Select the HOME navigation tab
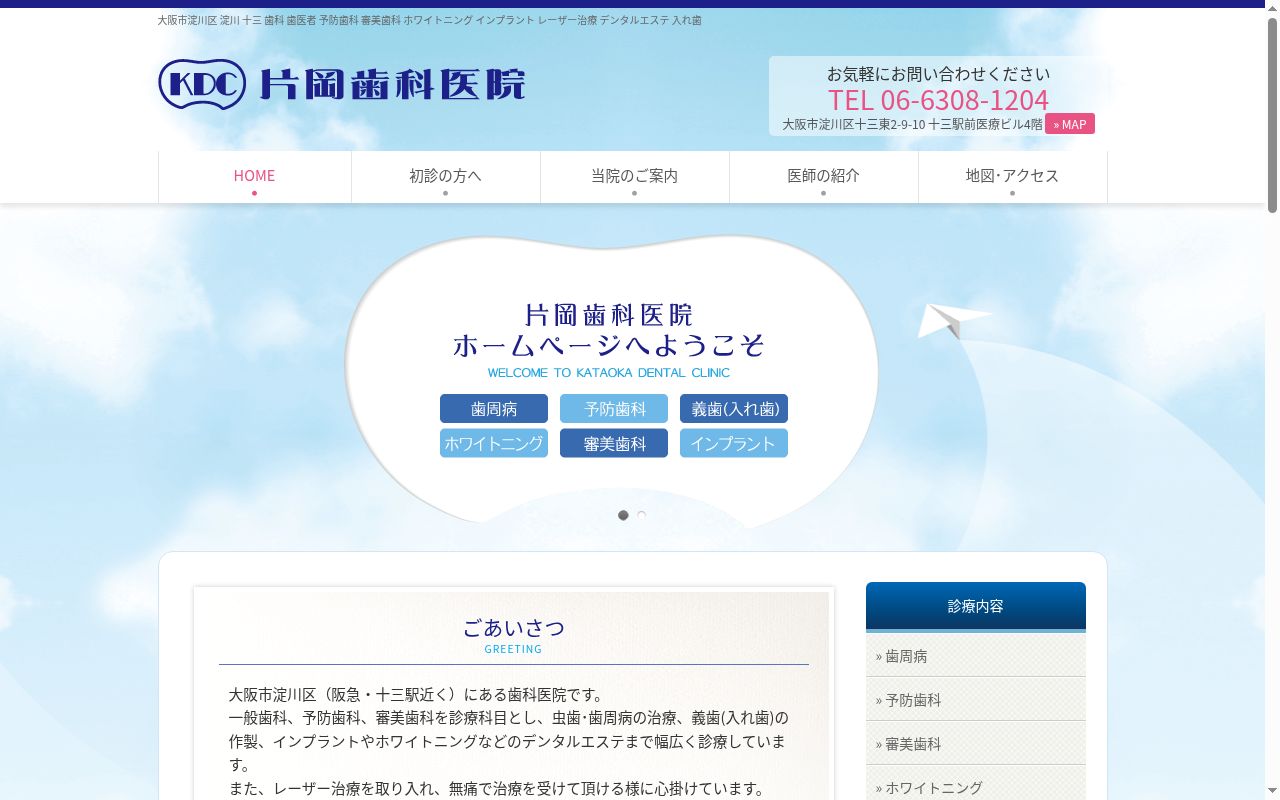The image size is (1280, 800). click(254, 177)
